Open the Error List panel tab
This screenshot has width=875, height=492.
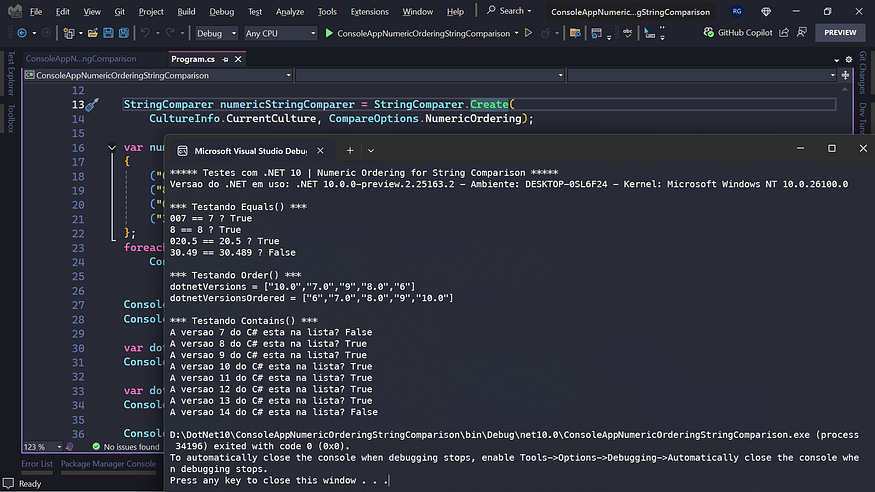click(37, 464)
